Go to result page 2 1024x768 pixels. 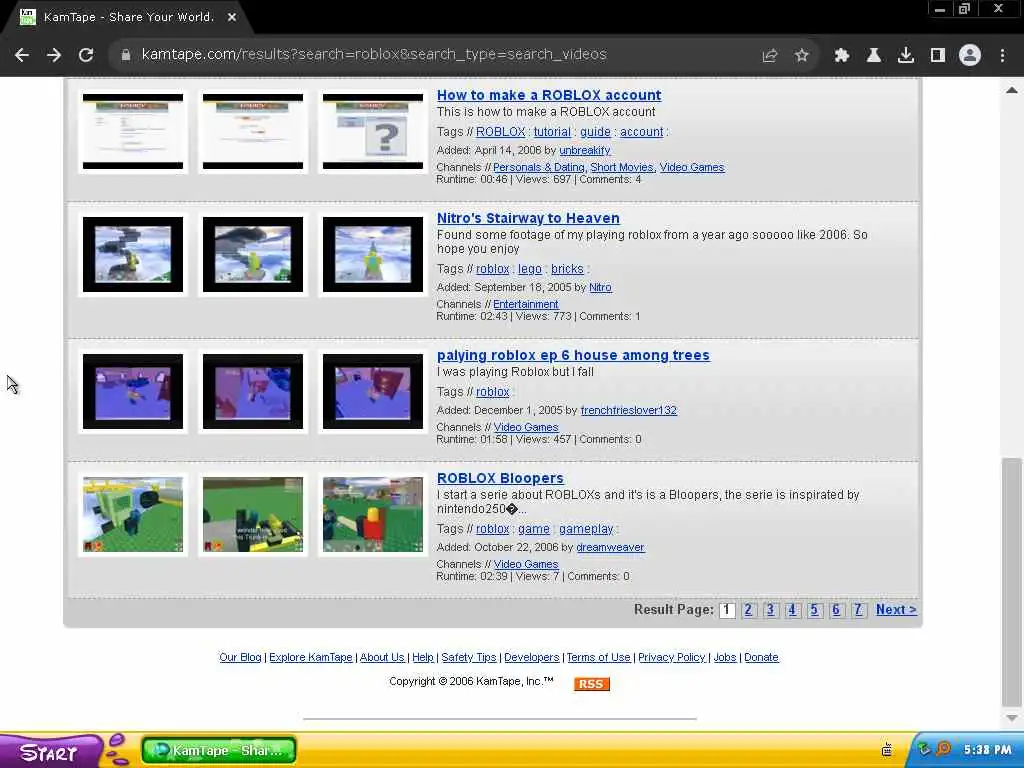(748, 610)
